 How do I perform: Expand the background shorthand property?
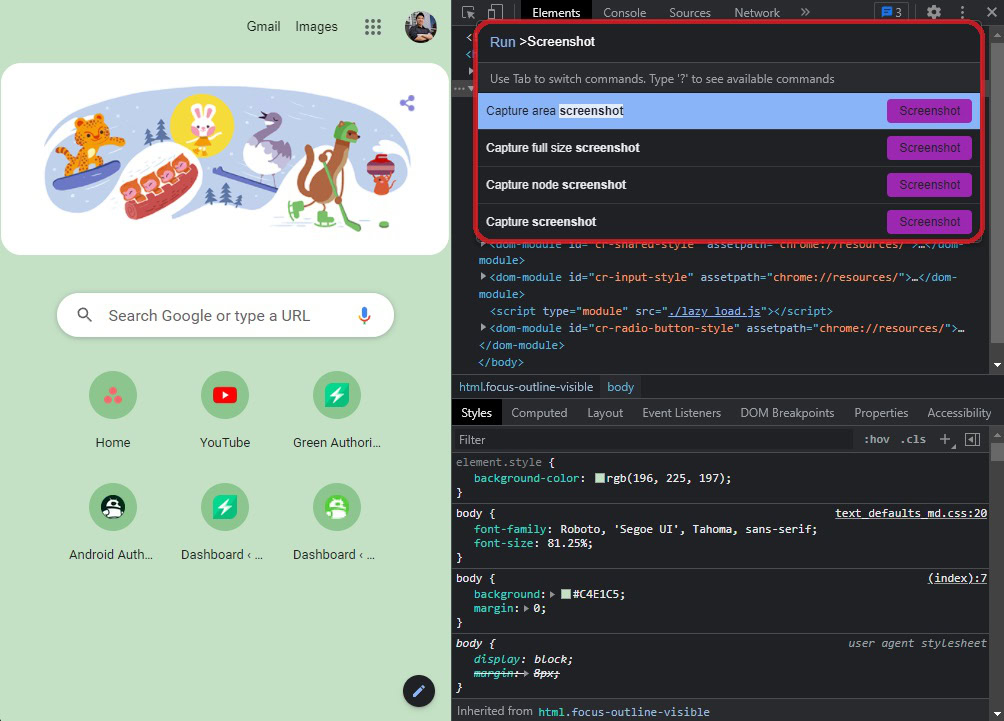click(553, 594)
